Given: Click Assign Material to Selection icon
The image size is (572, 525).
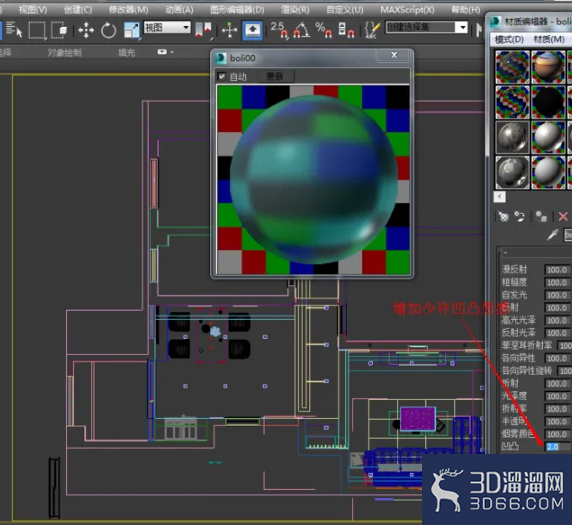Looking at the screenshot, I should [x=541, y=217].
